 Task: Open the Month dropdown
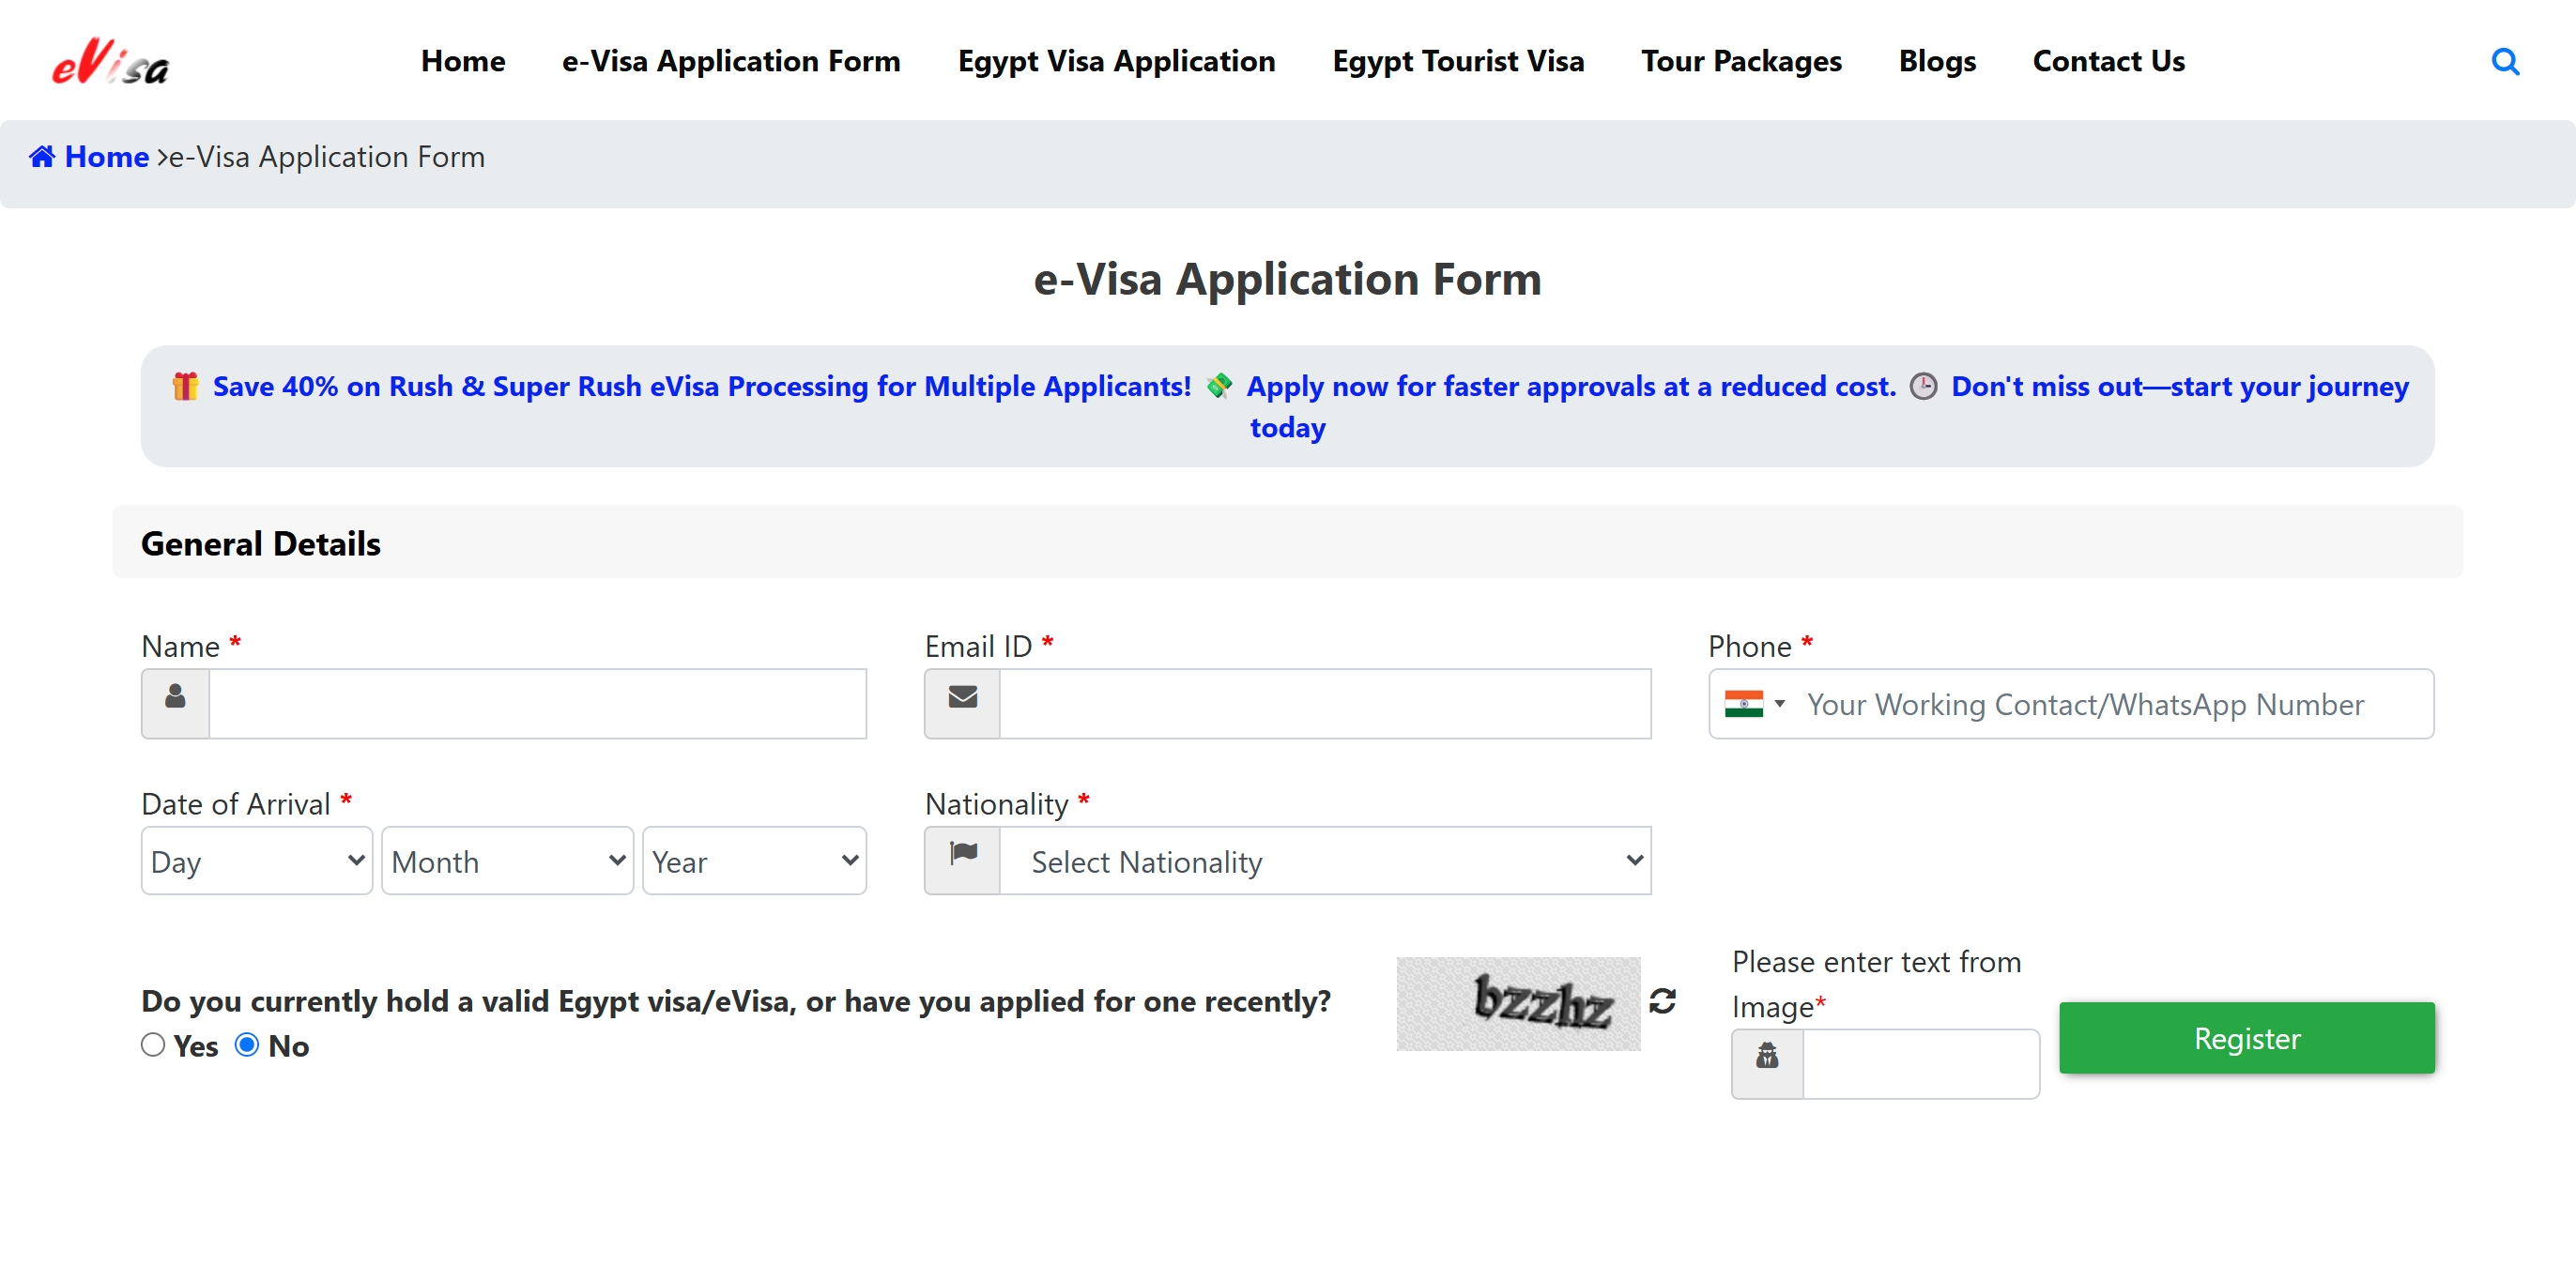pyautogui.click(x=507, y=860)
